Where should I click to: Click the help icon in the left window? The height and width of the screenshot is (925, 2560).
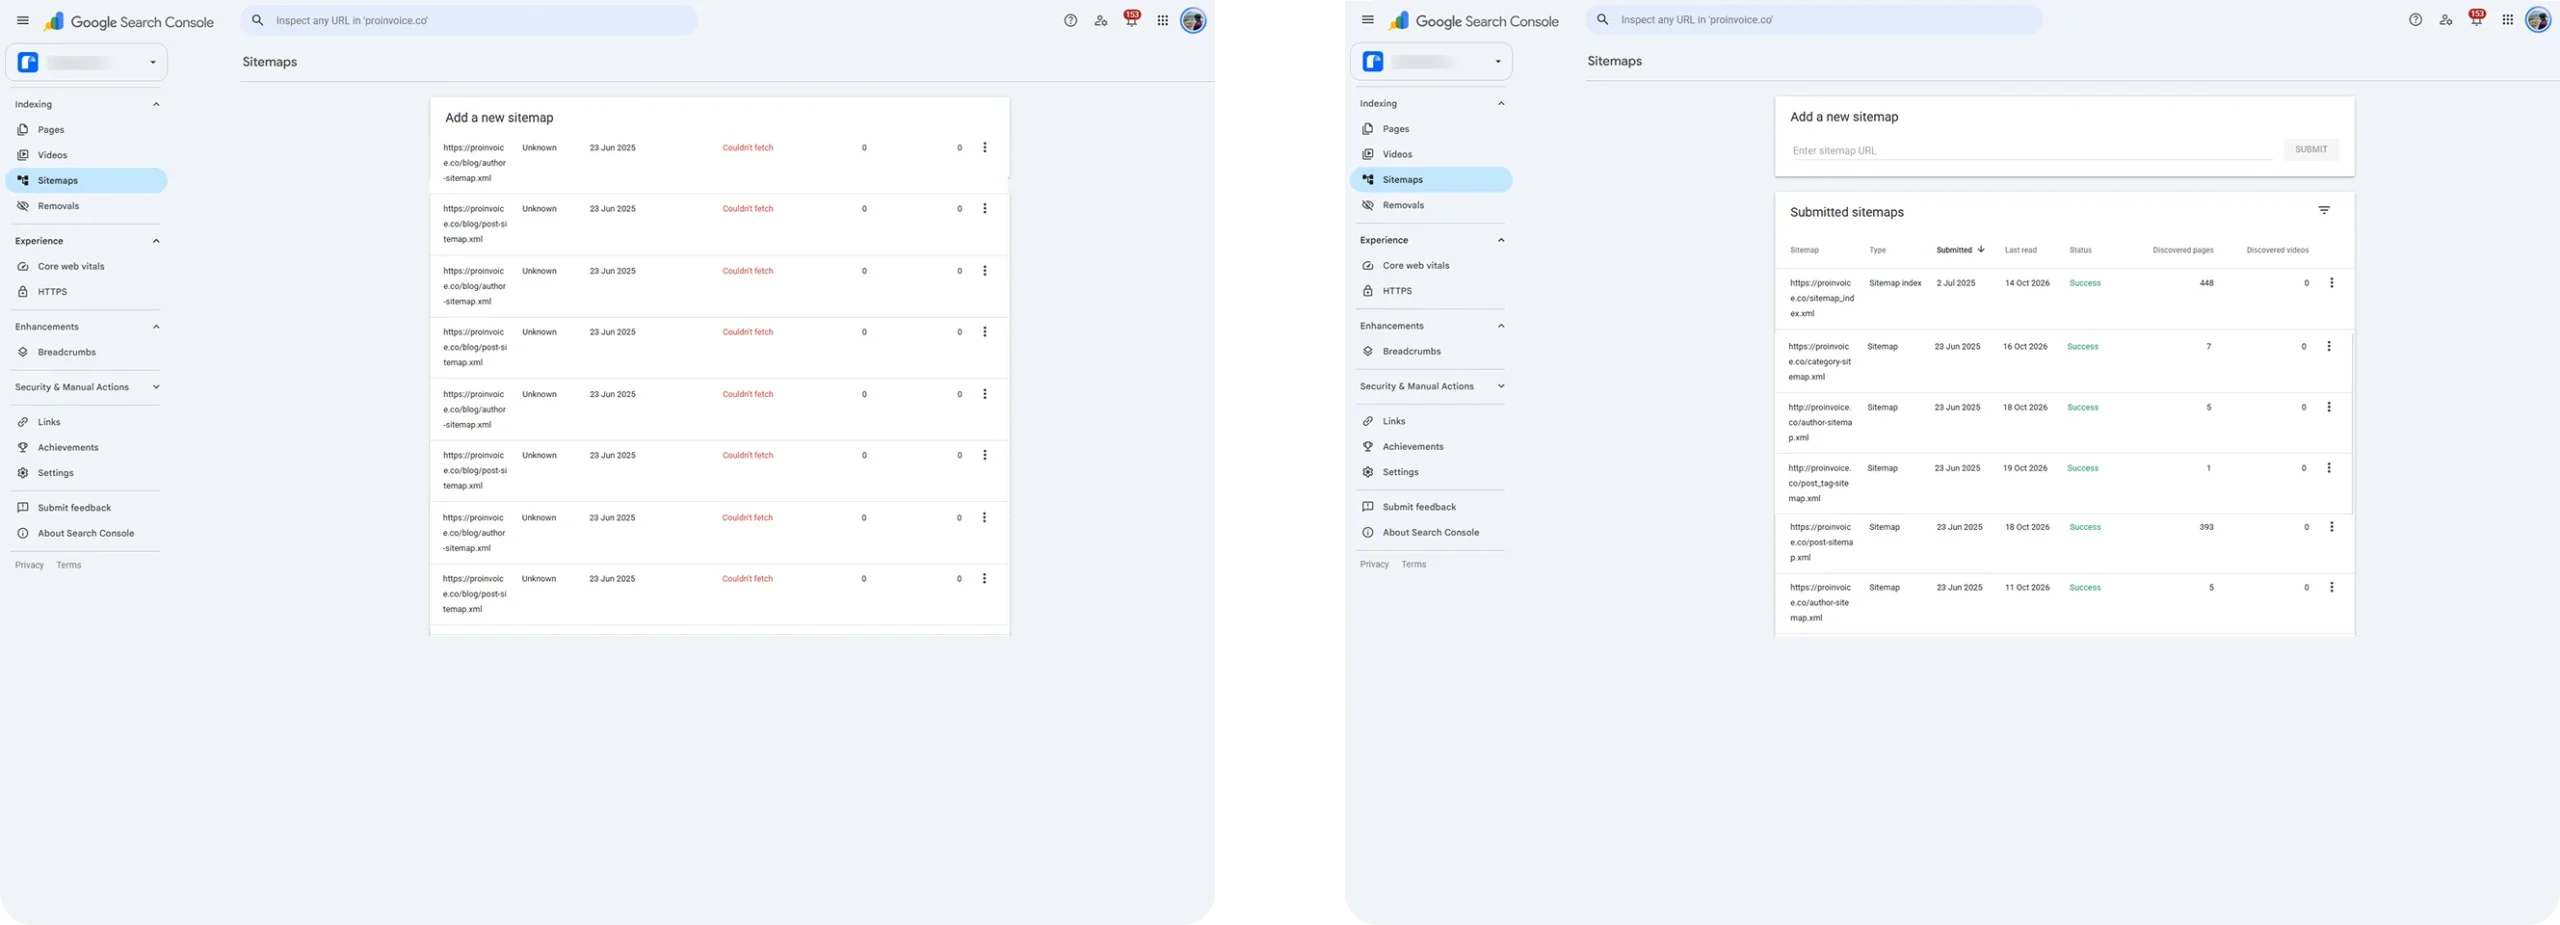click(x=1070, y=21)
